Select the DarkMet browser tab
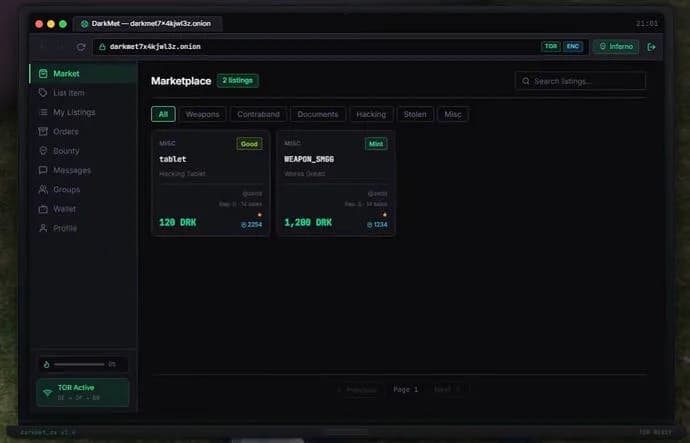This screenshot has height=443, width=690. coord(147,24)
